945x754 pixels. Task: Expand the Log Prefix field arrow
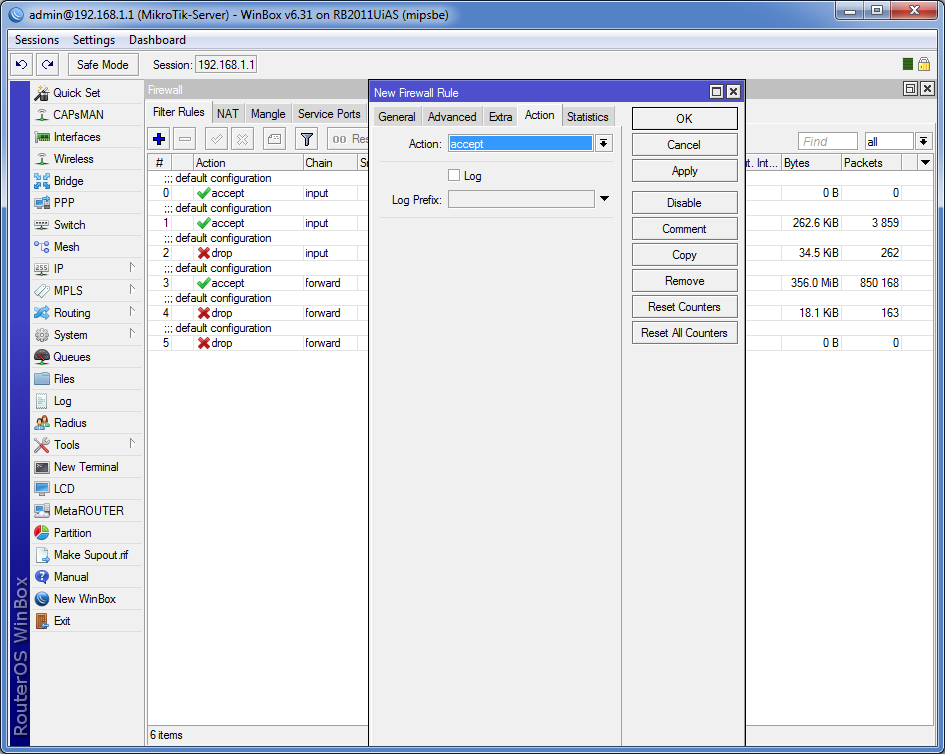(604, 199)
